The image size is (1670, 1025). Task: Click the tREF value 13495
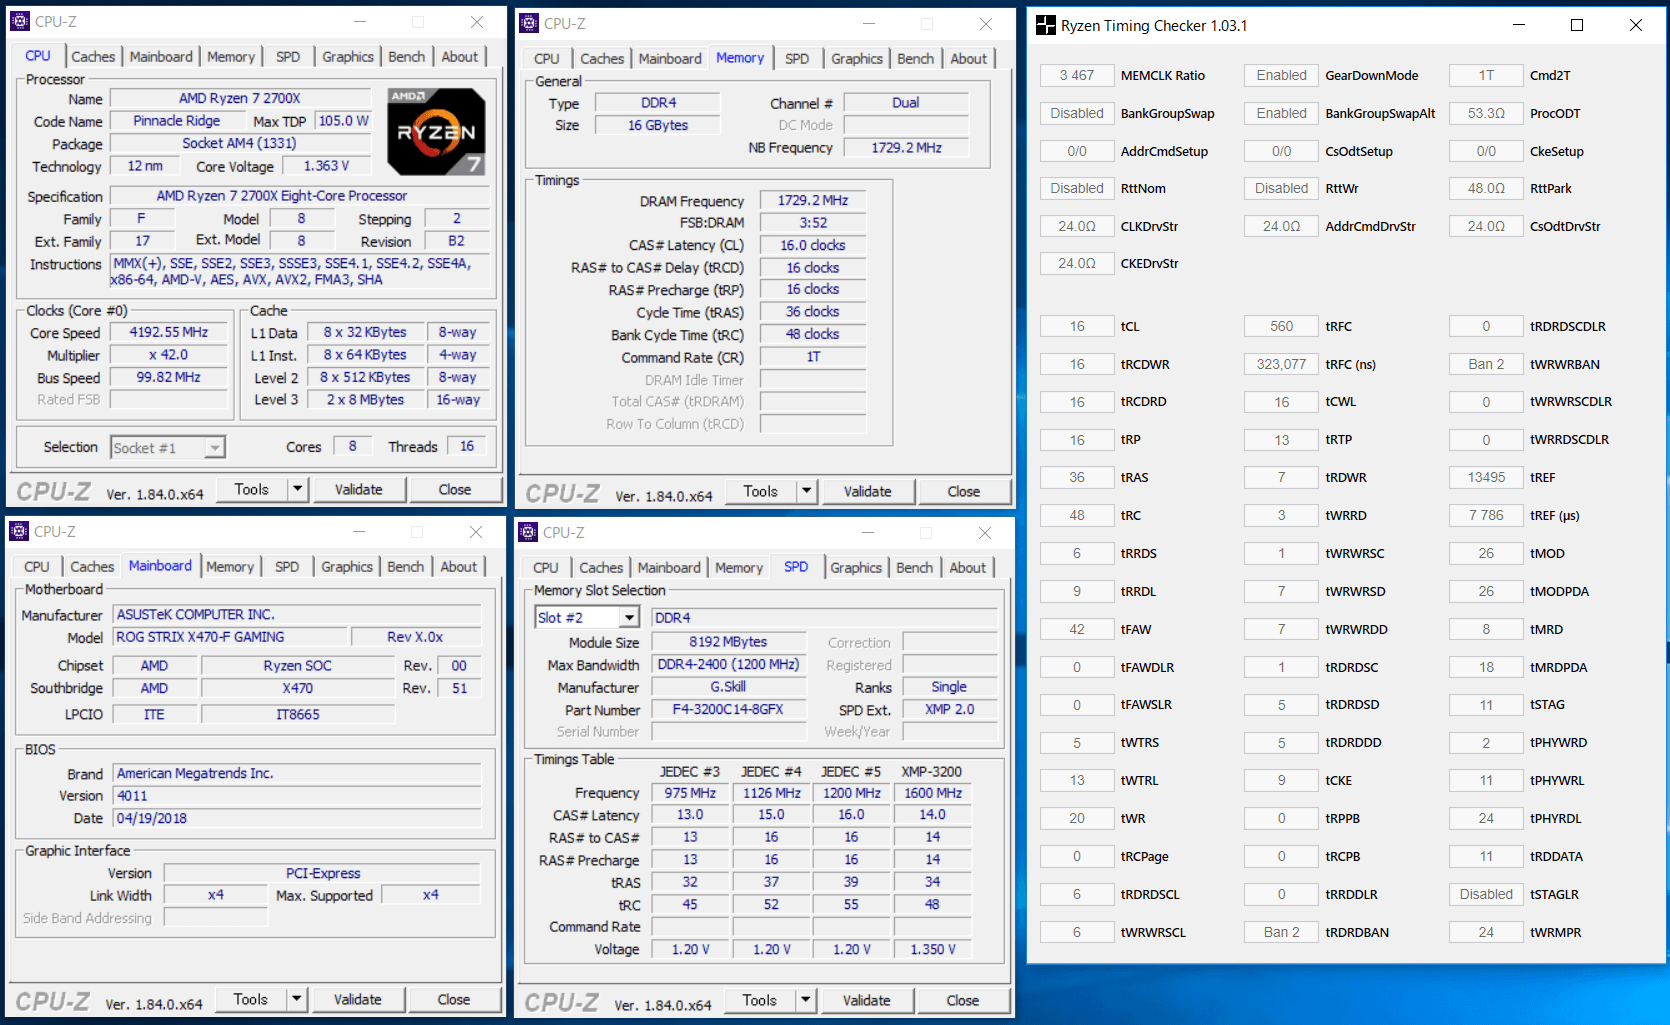click(1486, 477)
